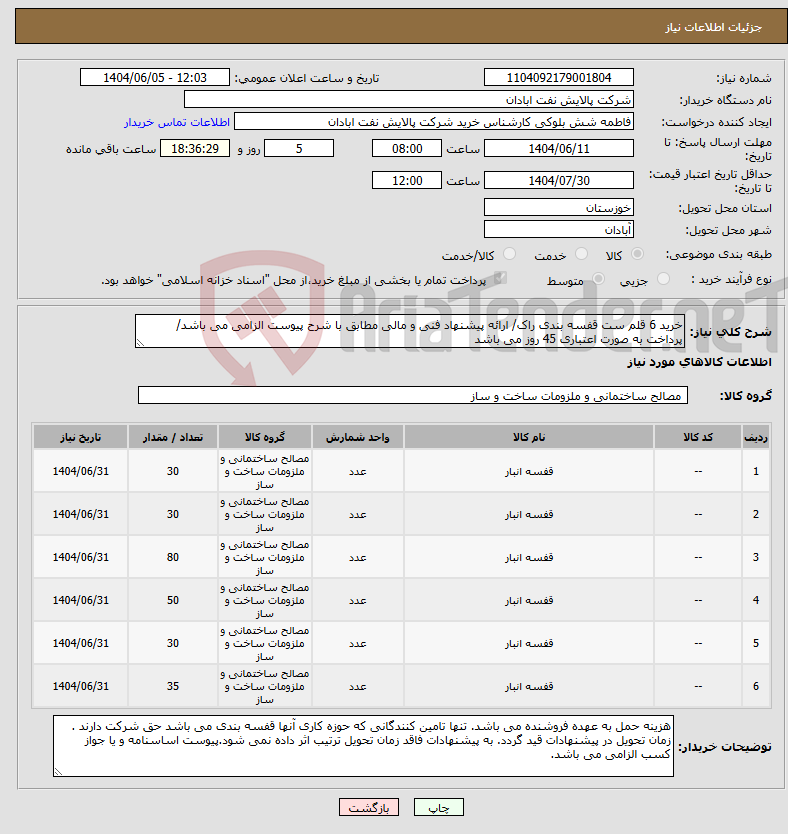Click the response deadline date 1404/06/11
Image resolution: width=788 pixels, height=834 pixels.
coord(559,148)
